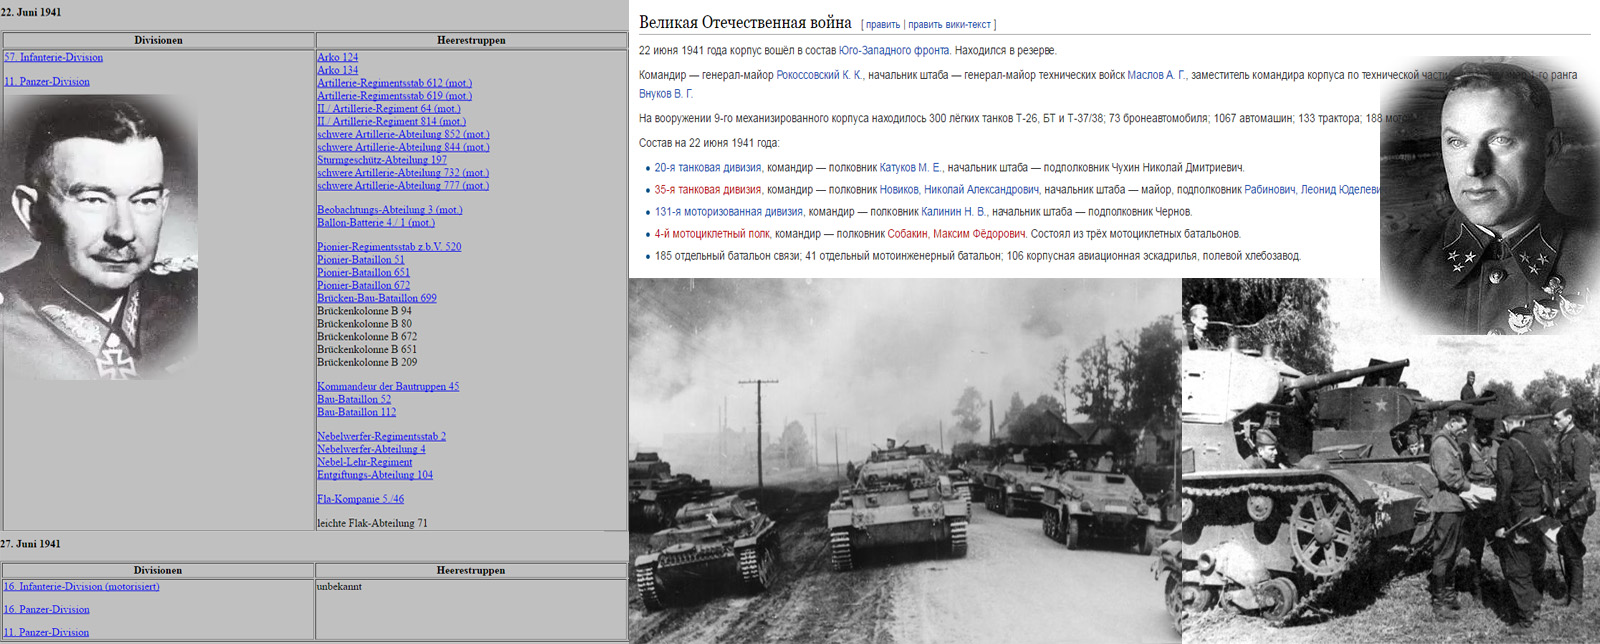Click the 27. Juni 1941 heading
The width and height of the screenshot is (1600, 644).
pyautogui.click(x=31, y=544)
